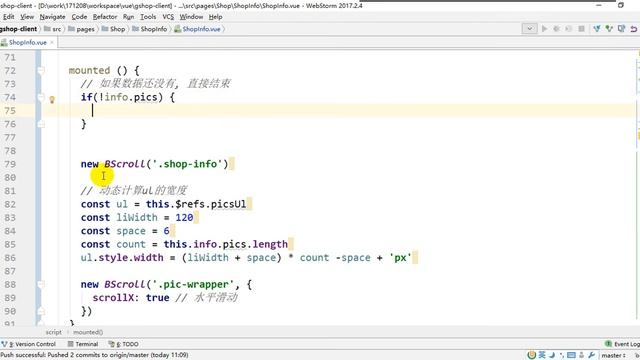Click '.pic-wrapper' string on line 88

pos(193,284)
